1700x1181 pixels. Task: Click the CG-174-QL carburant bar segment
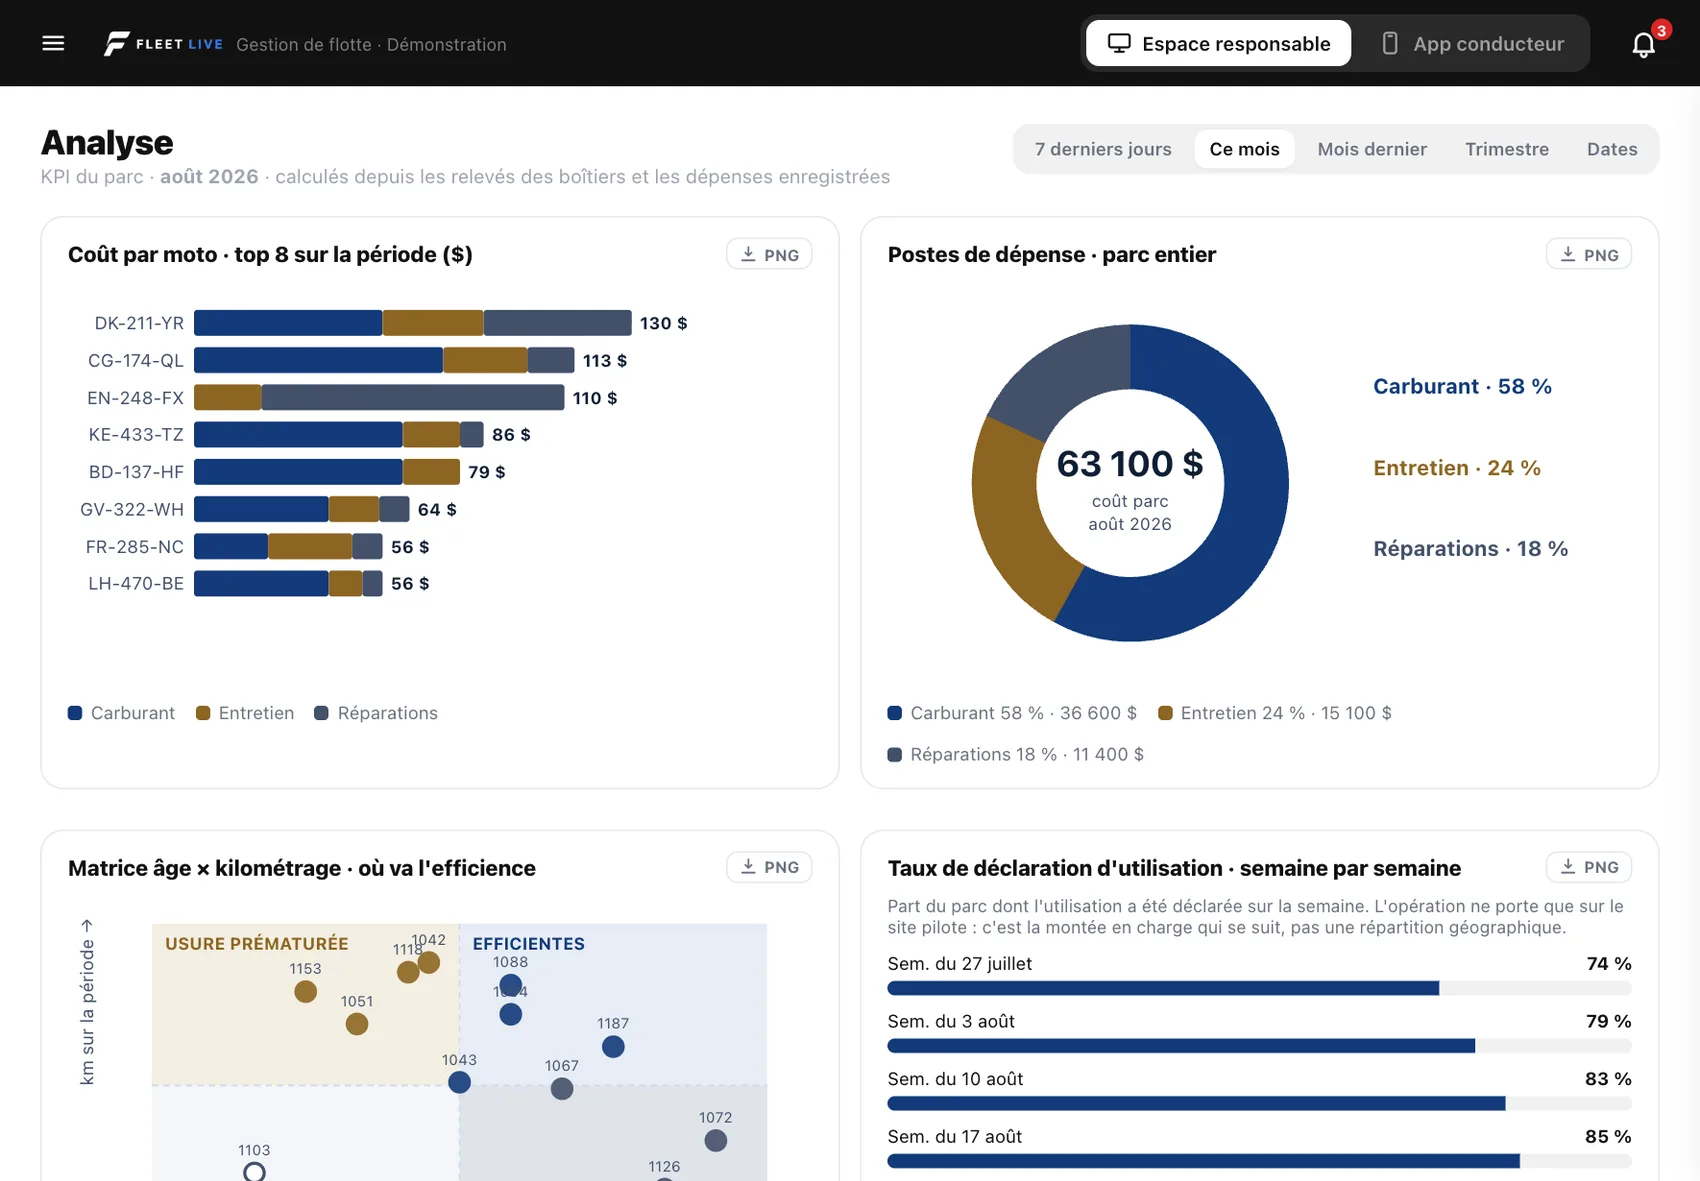click(x=318, y=360)
